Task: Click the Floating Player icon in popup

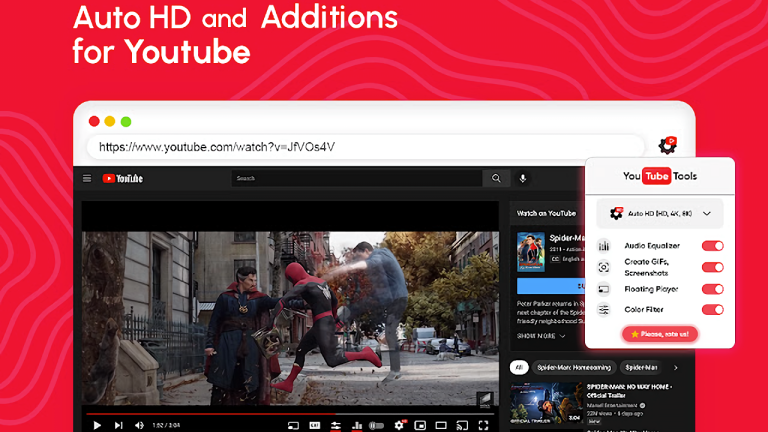Action: tap(603, 289)
